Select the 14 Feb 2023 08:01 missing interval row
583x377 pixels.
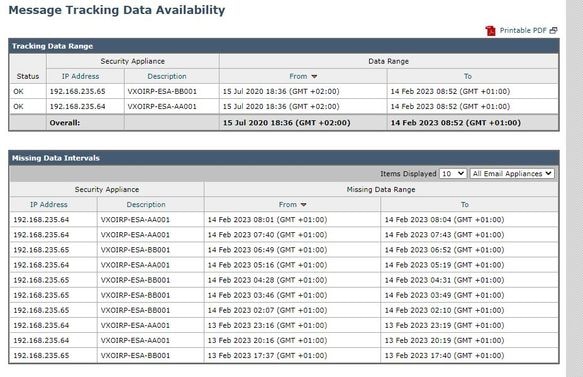pos(284,220)
